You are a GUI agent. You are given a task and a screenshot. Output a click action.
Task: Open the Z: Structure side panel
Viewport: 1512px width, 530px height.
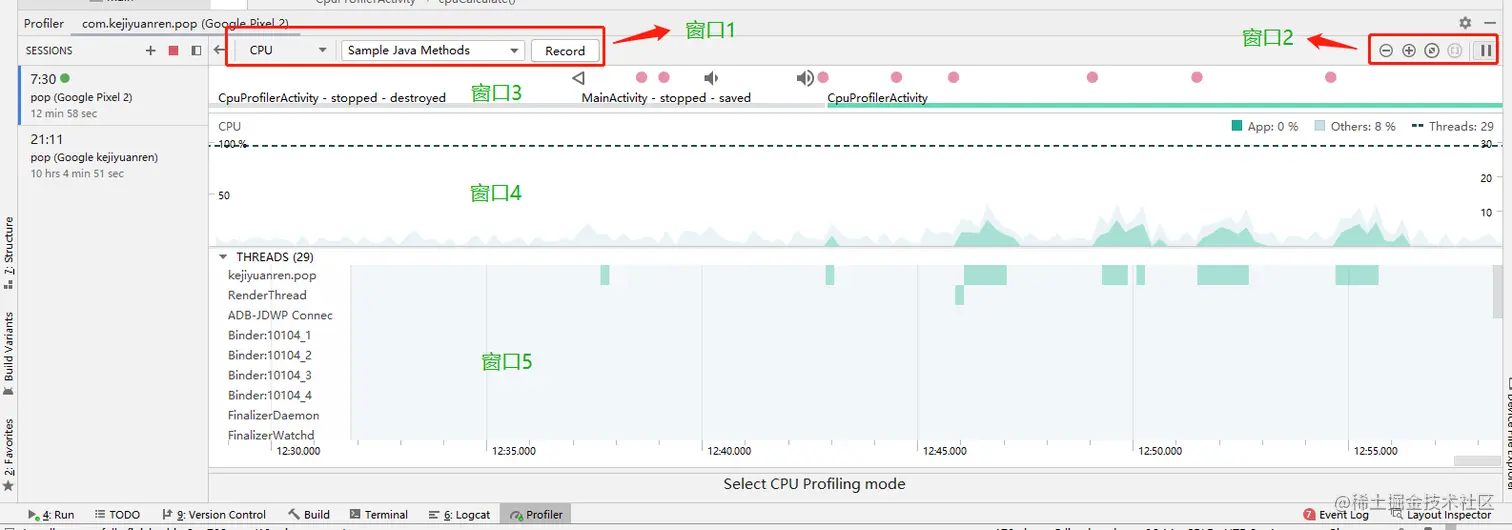tap(9, 253)
